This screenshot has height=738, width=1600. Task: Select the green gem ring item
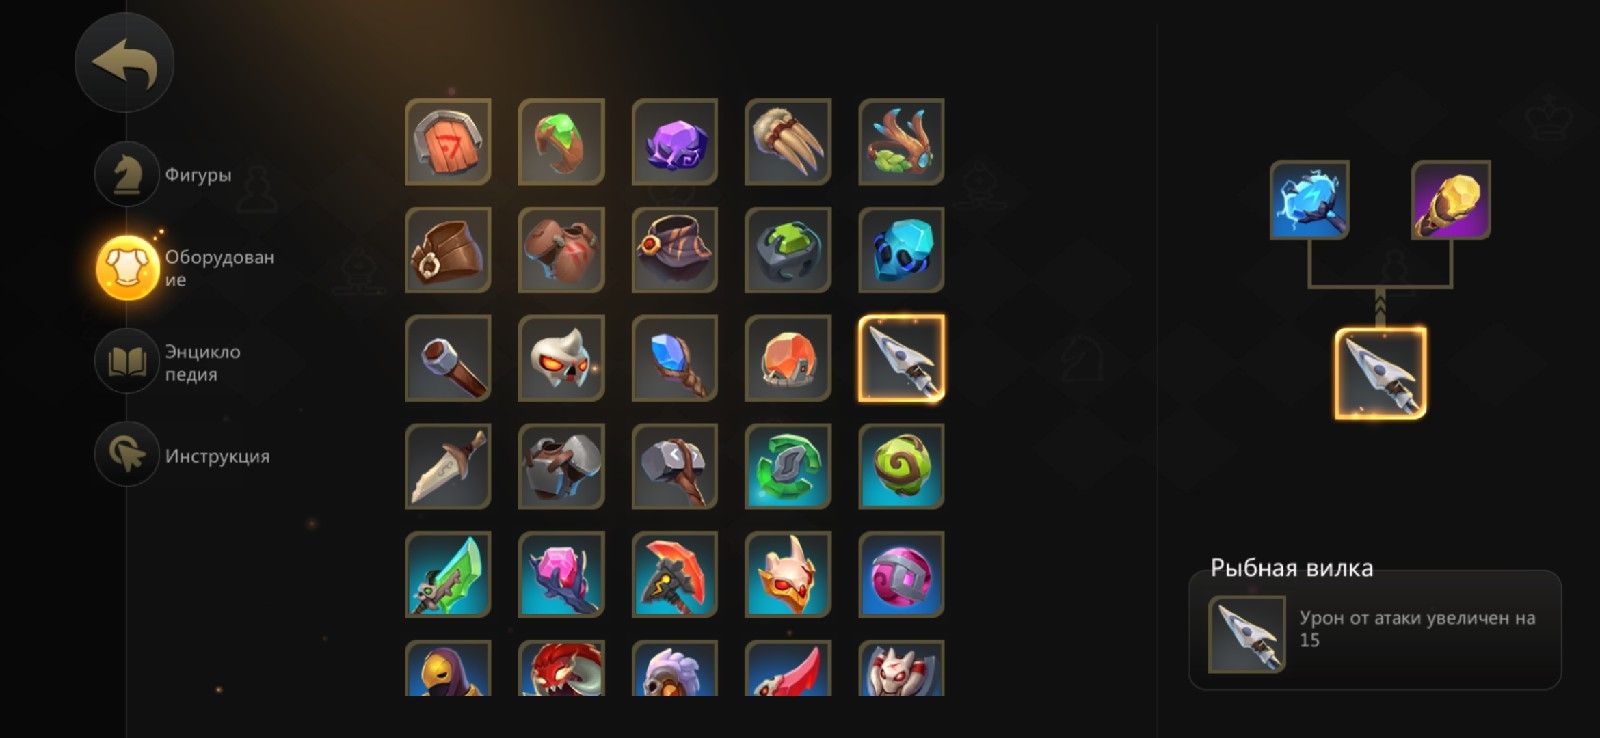pyautogui.click(x=561, y=142)
